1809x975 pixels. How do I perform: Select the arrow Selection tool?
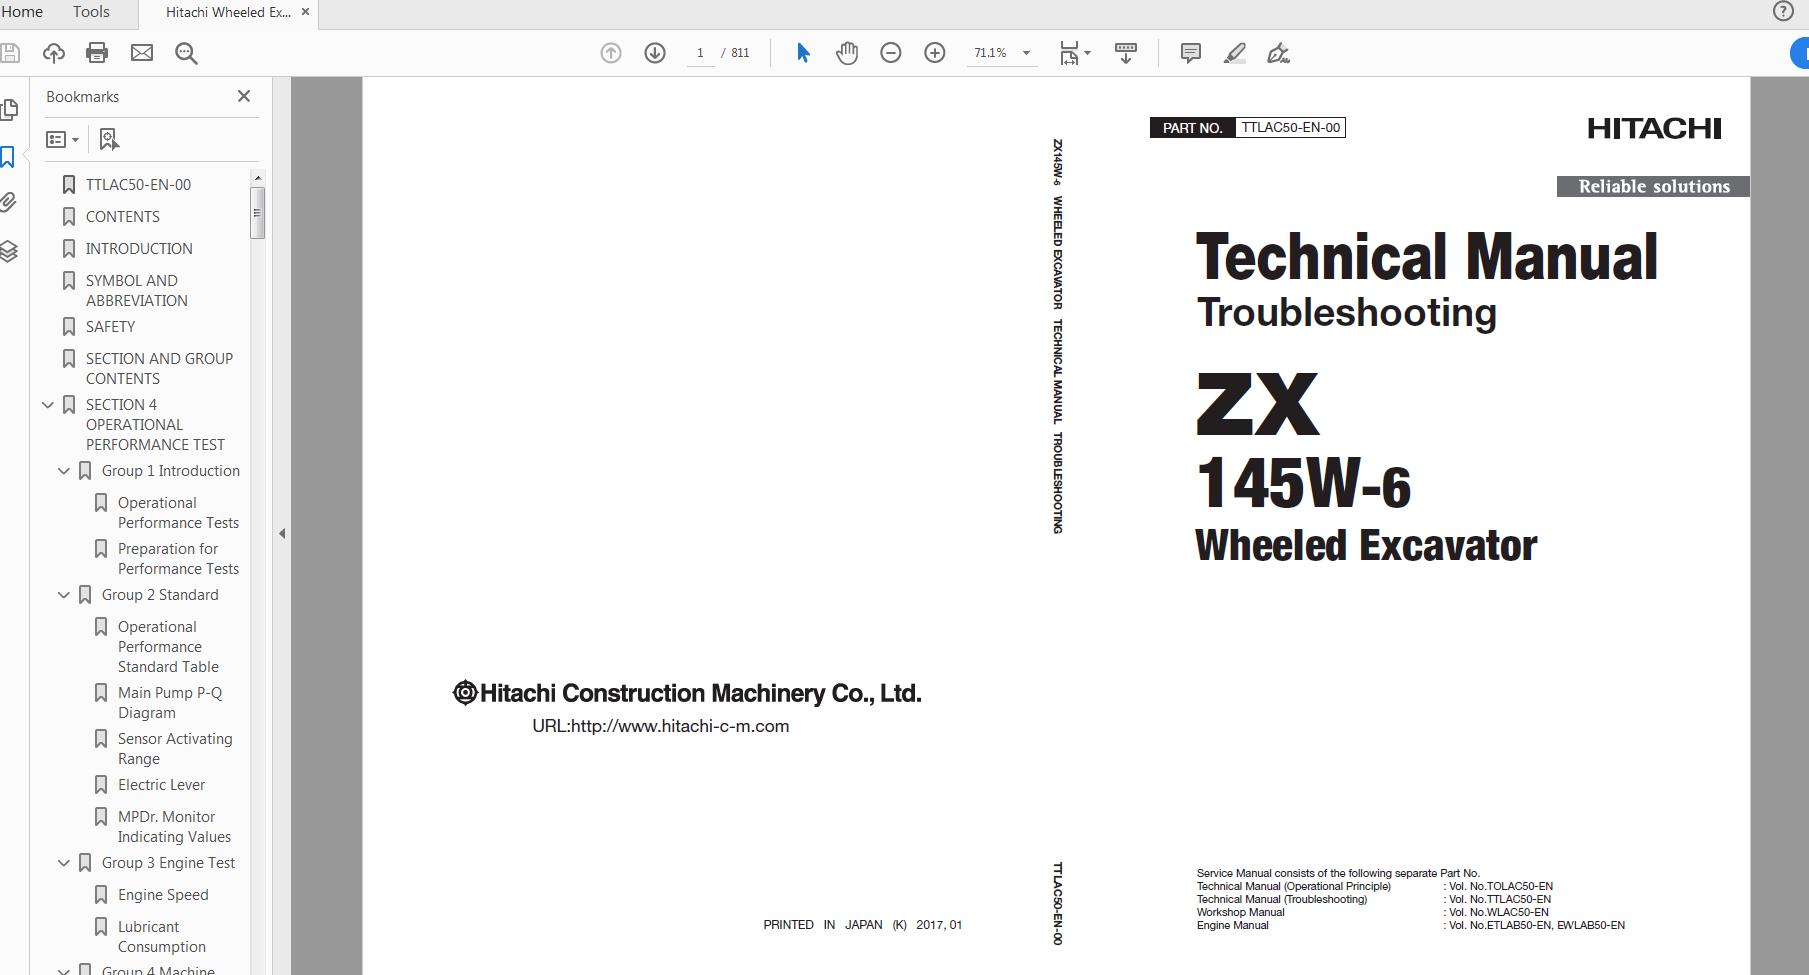click(802, 53)
